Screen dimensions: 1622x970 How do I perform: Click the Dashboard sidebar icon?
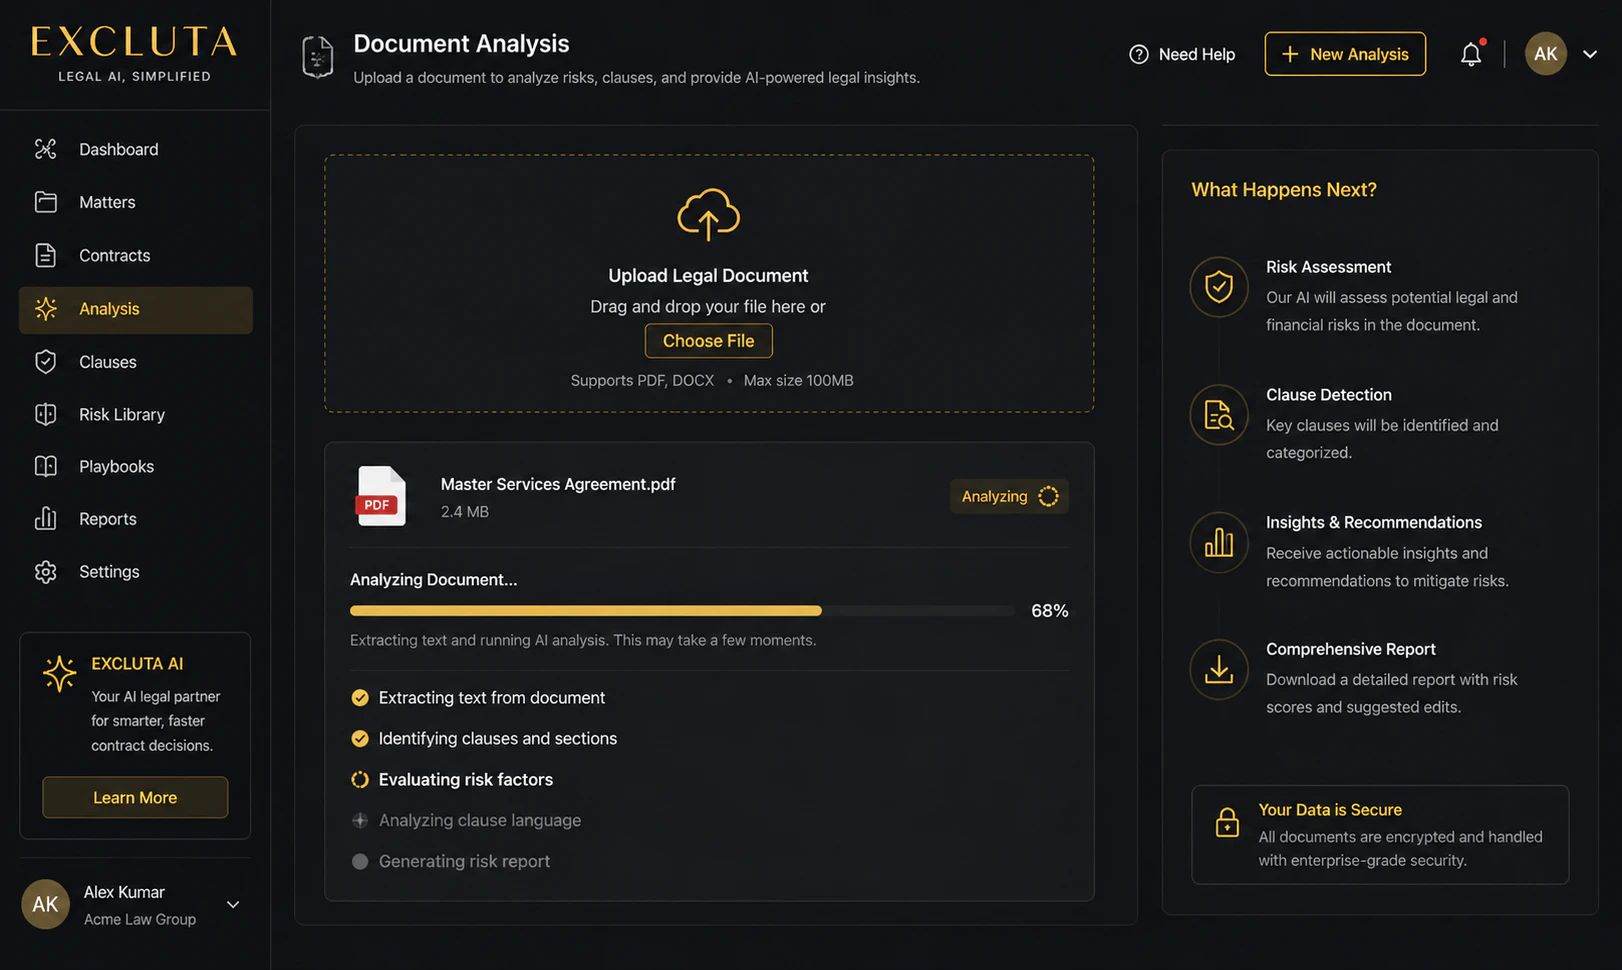pos(45,149)
